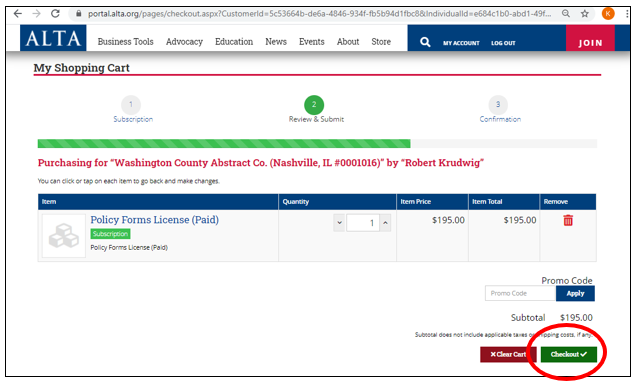This screenshot has width=639, height=387.
Task: Select step 2 Review & Submit circle
Action: [x=314, y=105]
